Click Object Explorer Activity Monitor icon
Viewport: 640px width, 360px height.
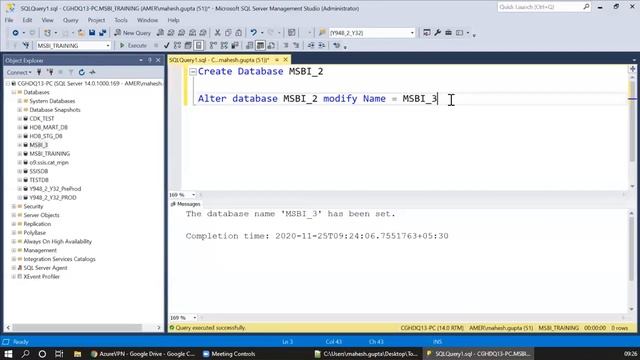93,72
